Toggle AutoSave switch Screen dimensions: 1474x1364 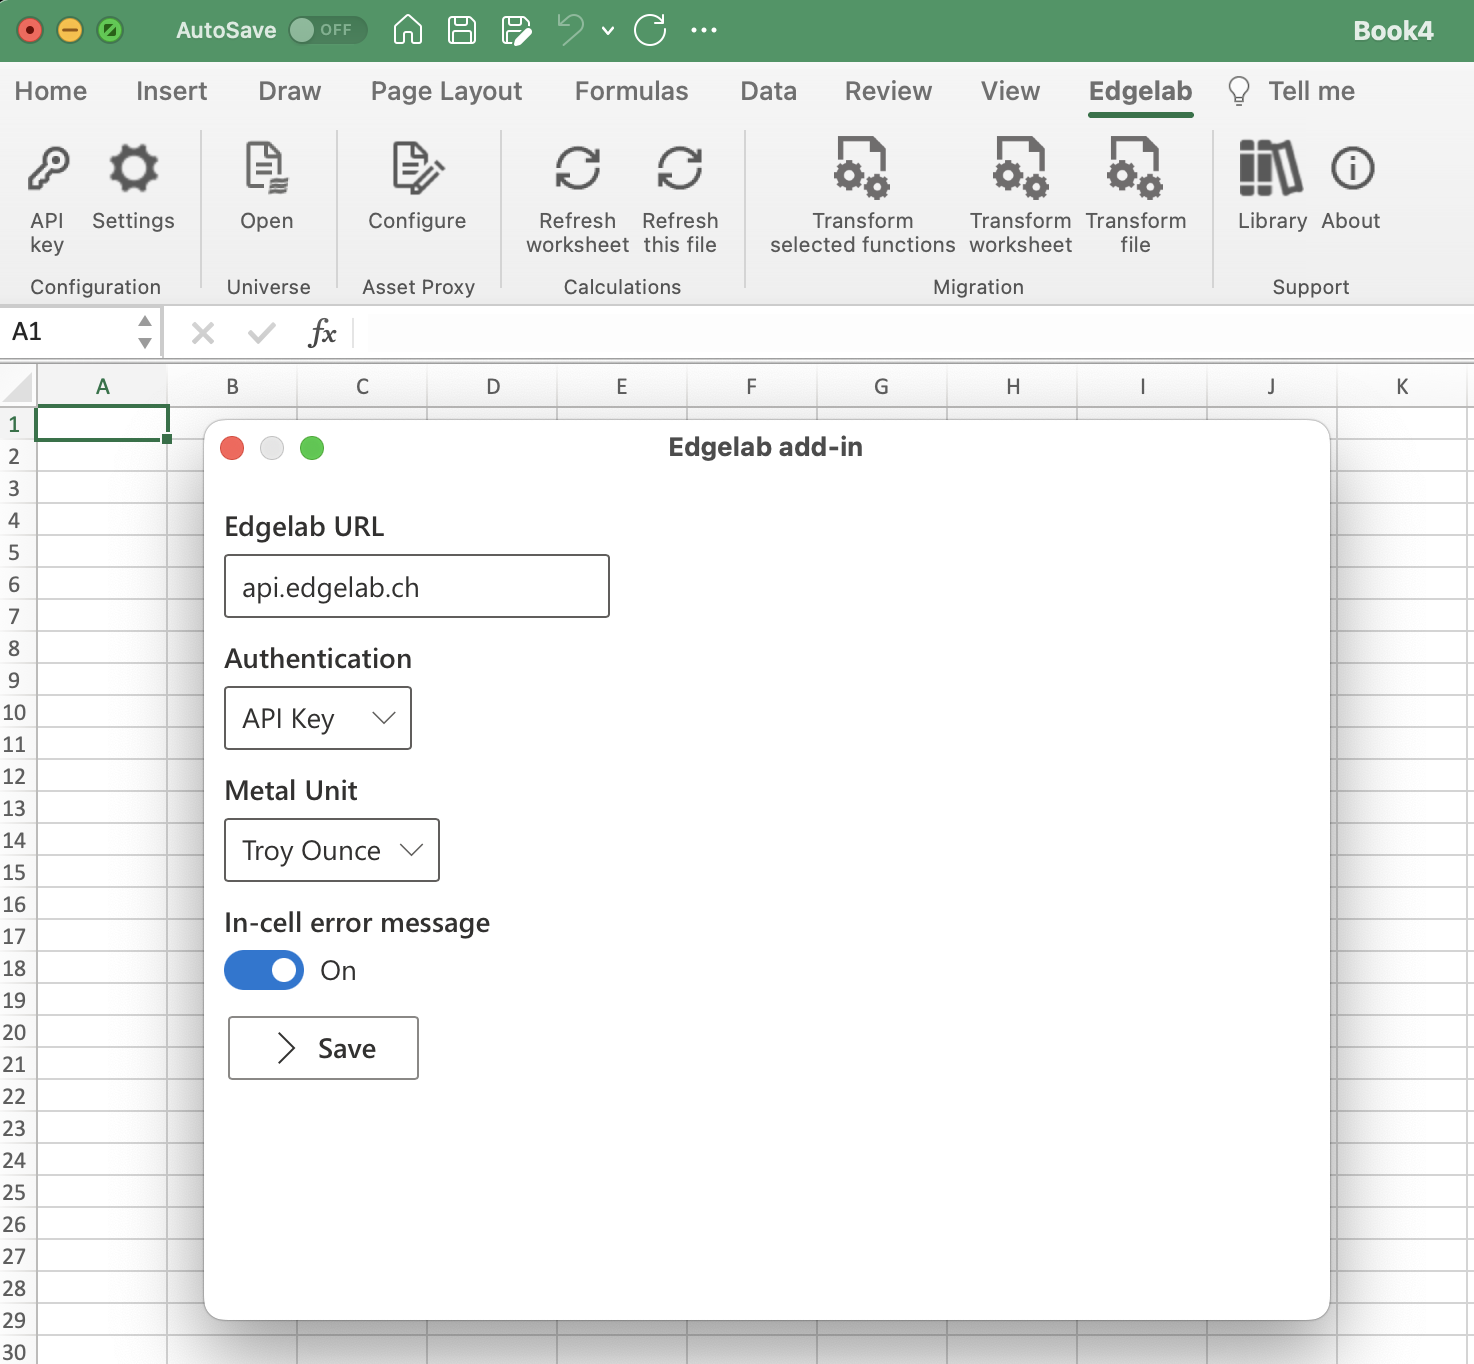(327, 30)
